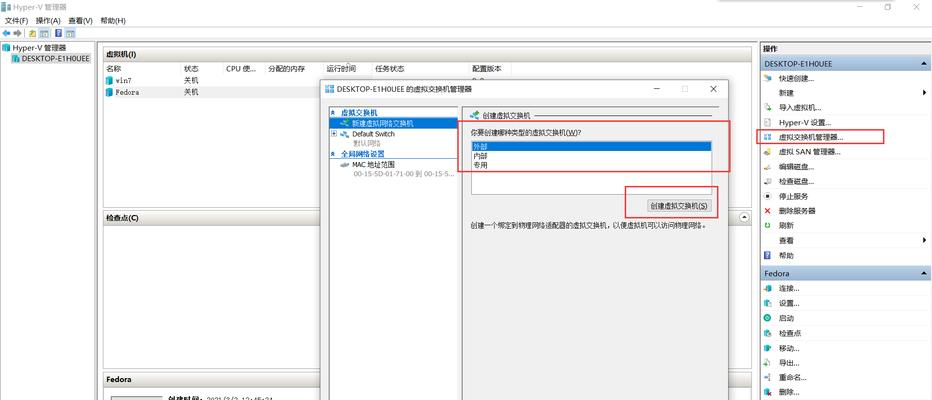This screenshot has width=932, height=400.
Task: Click the Hyper-V 设置 icon
Action: coord(767,122)
